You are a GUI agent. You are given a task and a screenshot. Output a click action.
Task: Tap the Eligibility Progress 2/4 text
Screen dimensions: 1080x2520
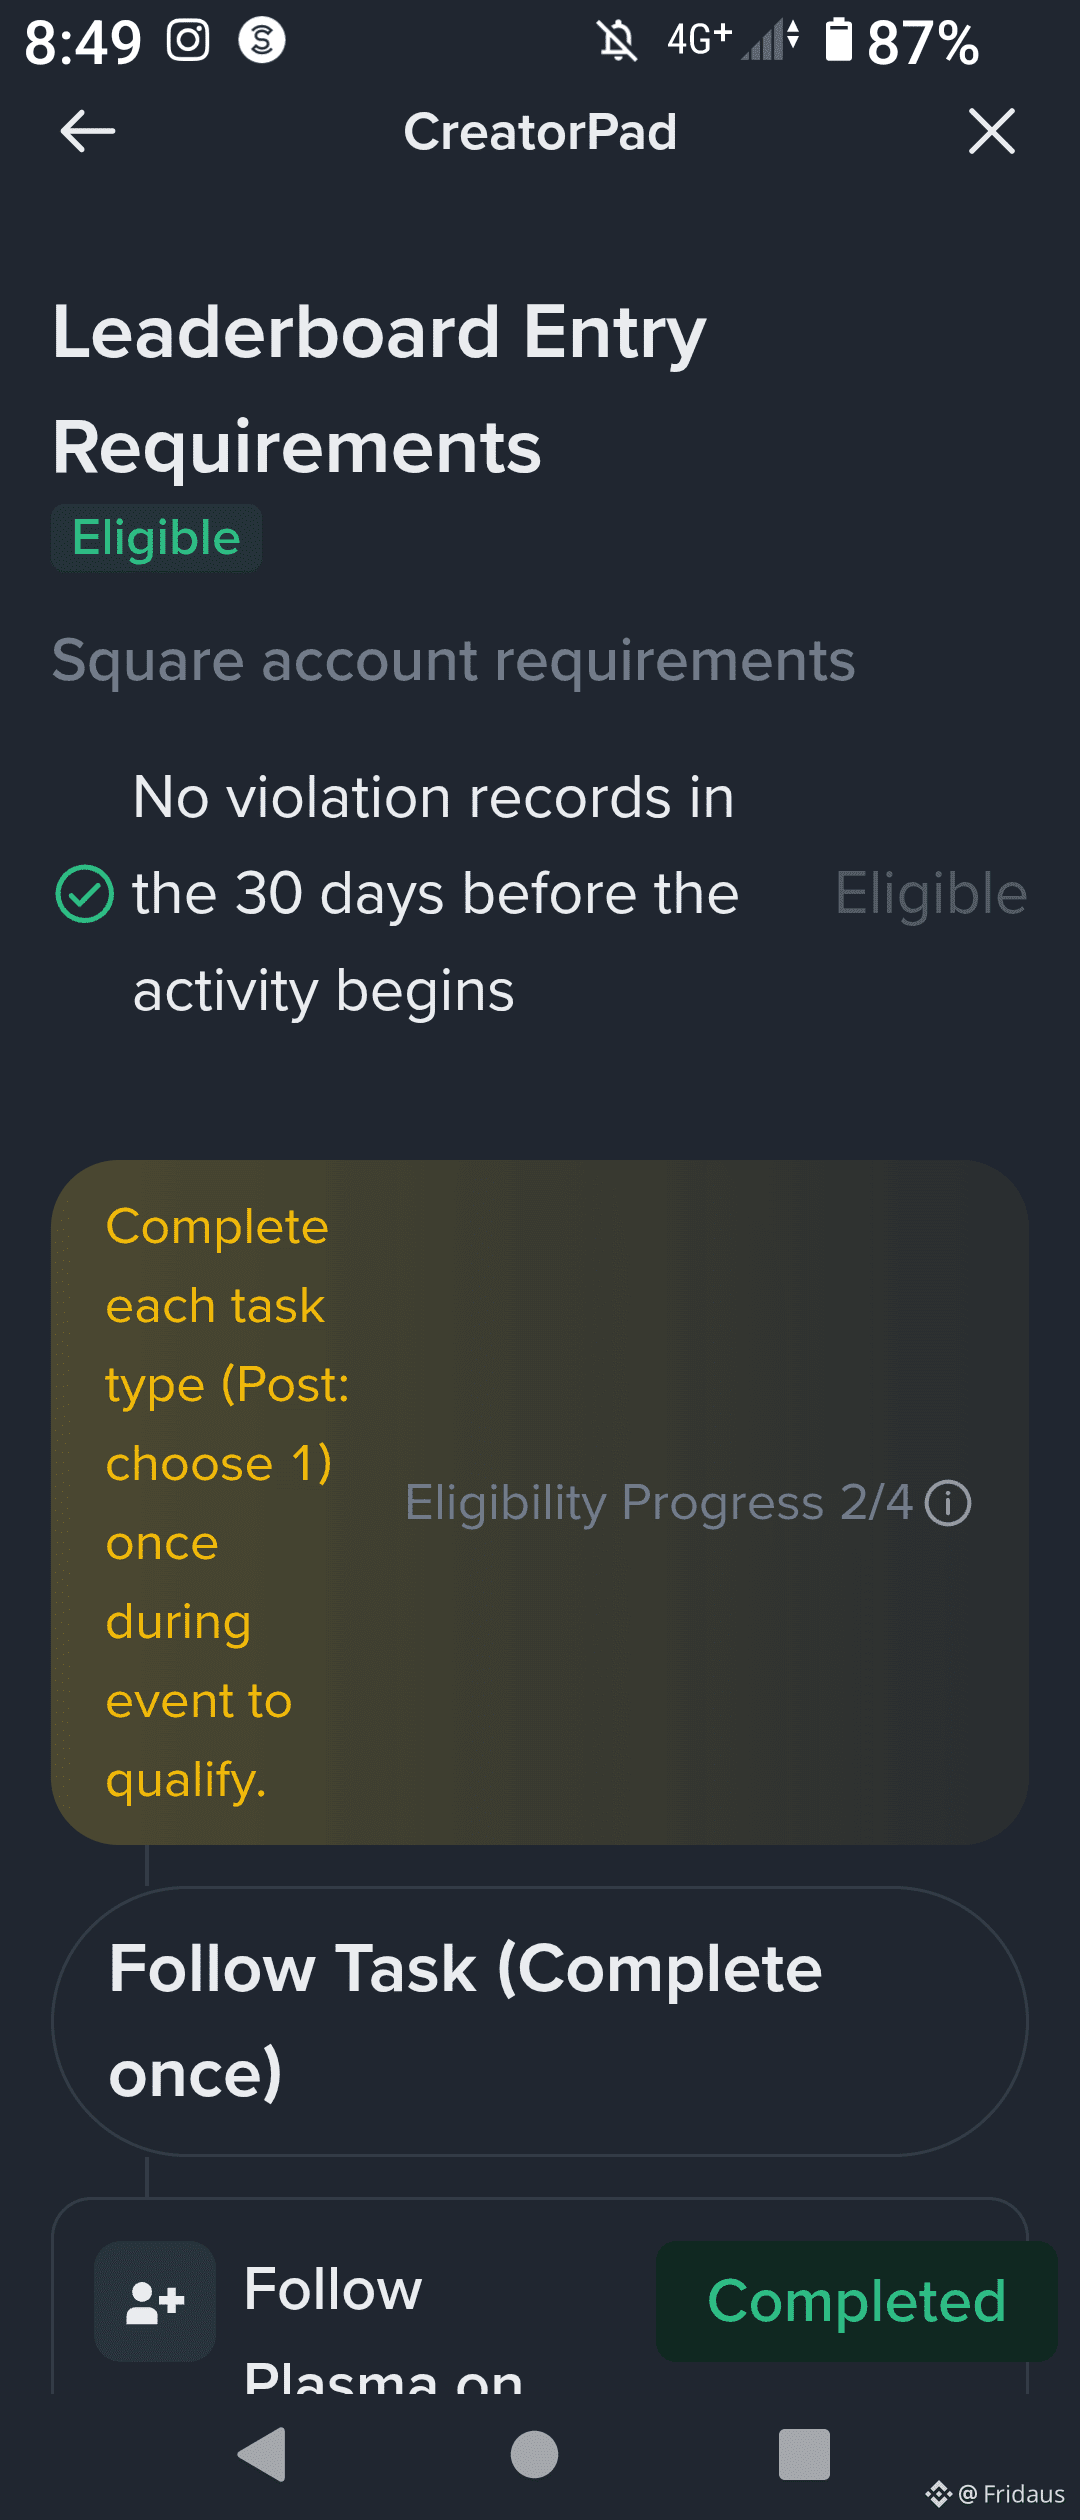coord(659,1502)
